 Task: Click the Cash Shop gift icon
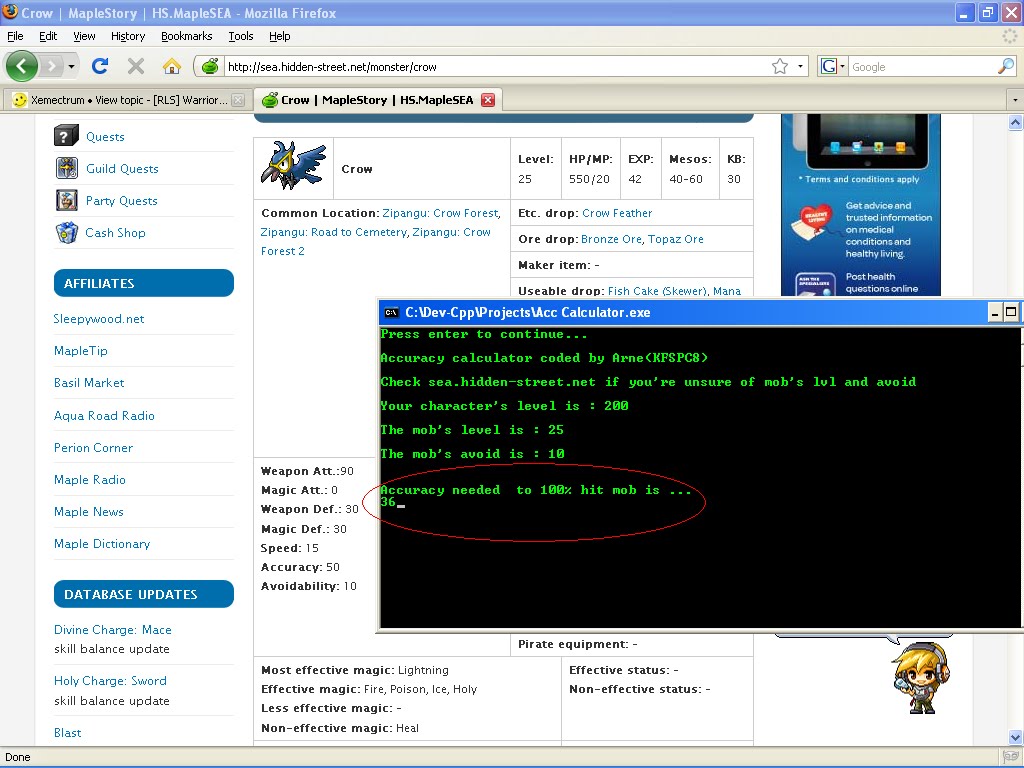(67, 232)
